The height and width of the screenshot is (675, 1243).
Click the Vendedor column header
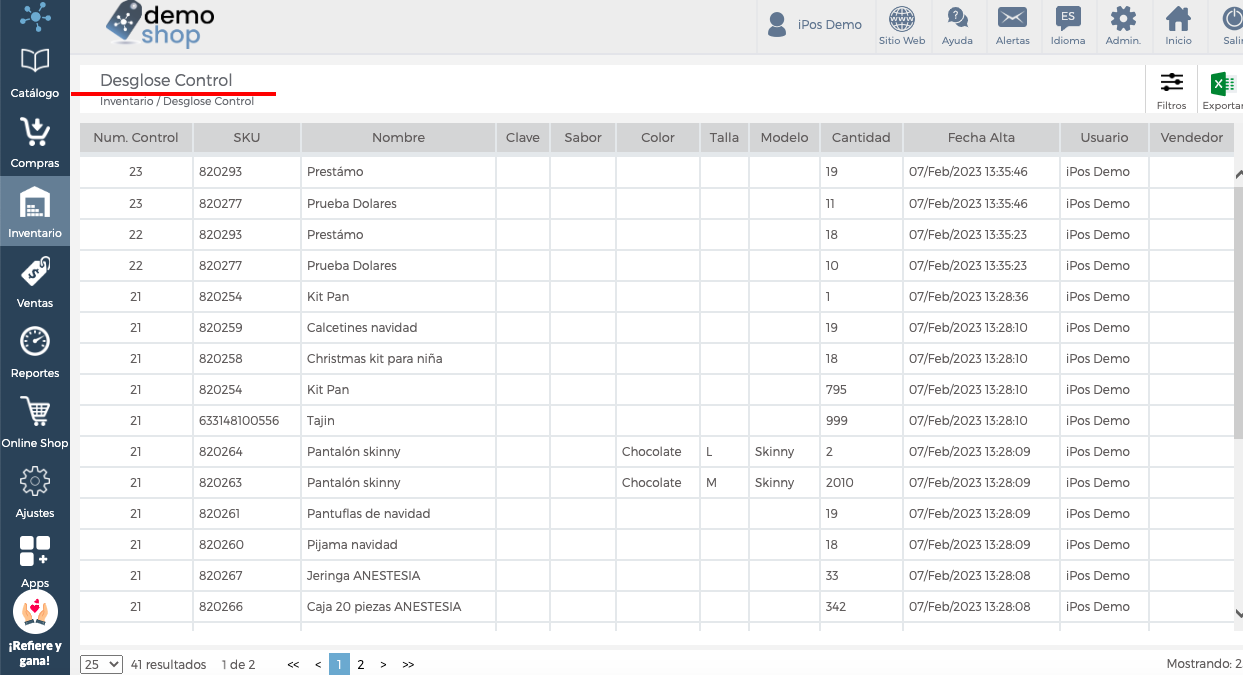(x=1192, y=138)
